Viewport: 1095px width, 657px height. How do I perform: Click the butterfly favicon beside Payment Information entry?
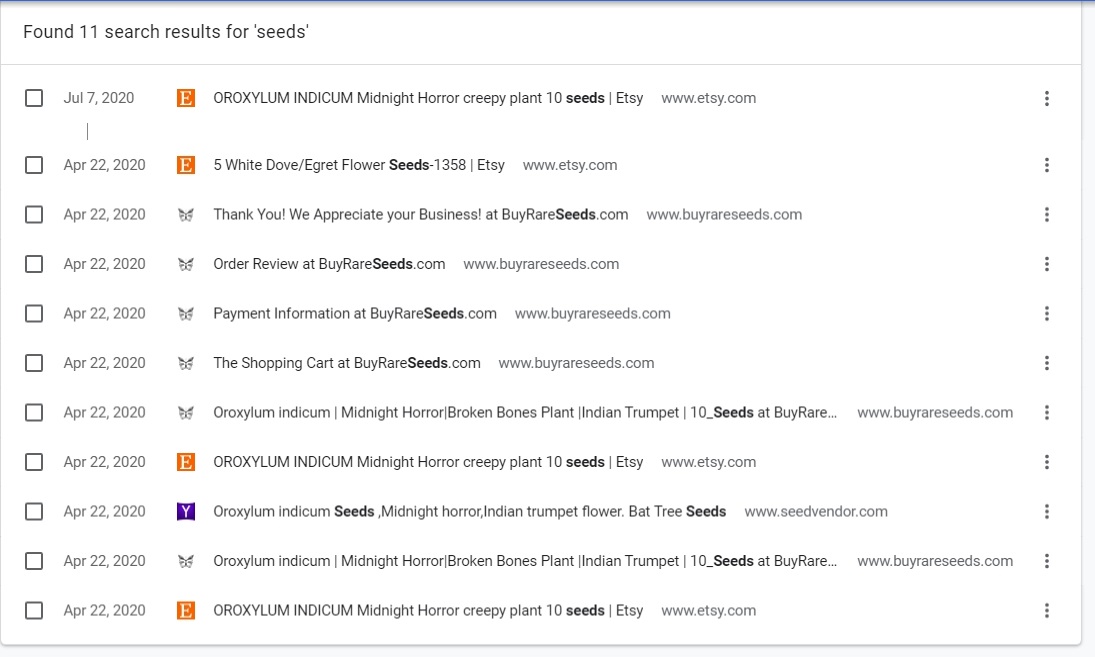pos(185,313)
